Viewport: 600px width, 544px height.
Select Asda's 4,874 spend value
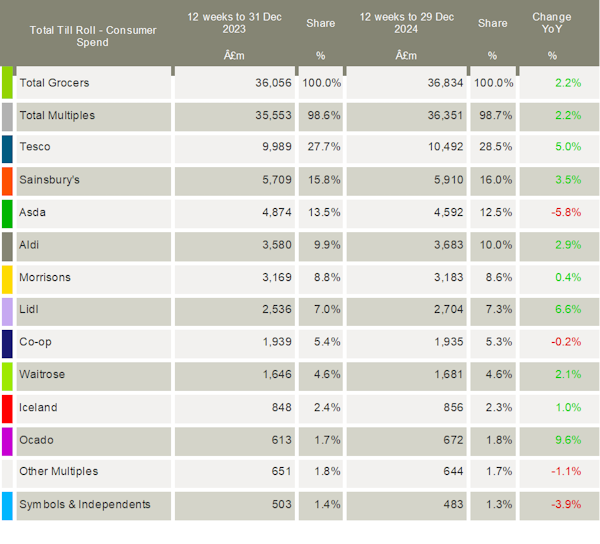(x=277, y=212)
